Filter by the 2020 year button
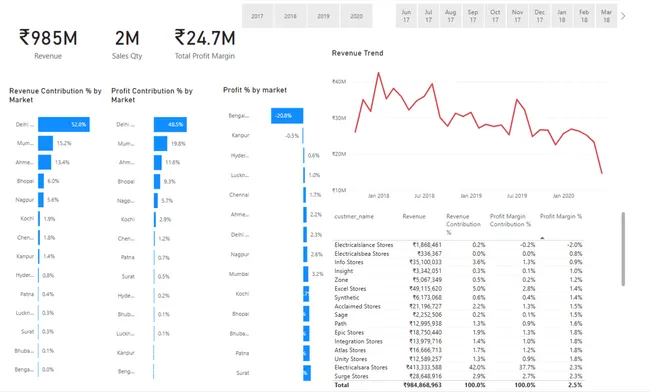The width and height of the screenshot is (650, 392). pos(357,16)
